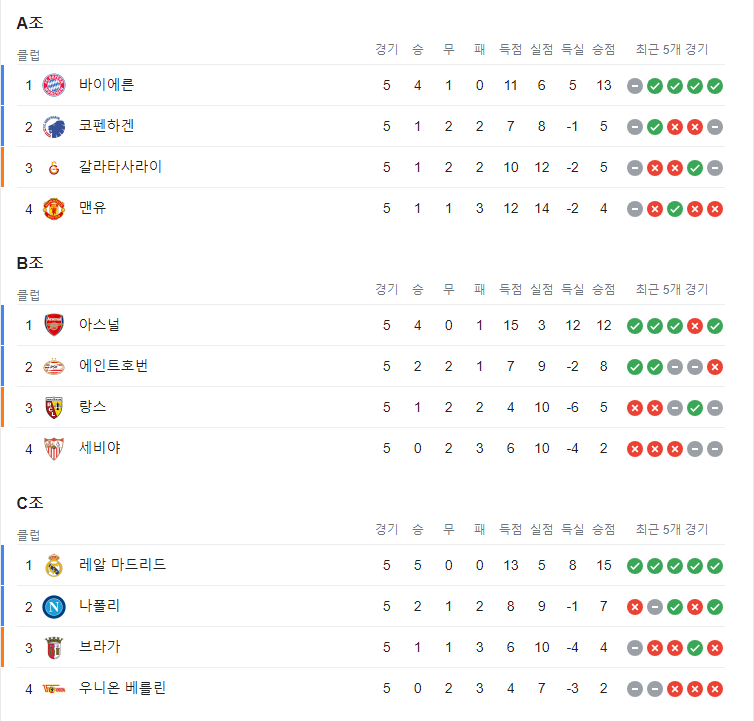The width and height of the screenshot is (754, 721).
Task: Click the 승점 column header in B조
Action: pos(603,290)
